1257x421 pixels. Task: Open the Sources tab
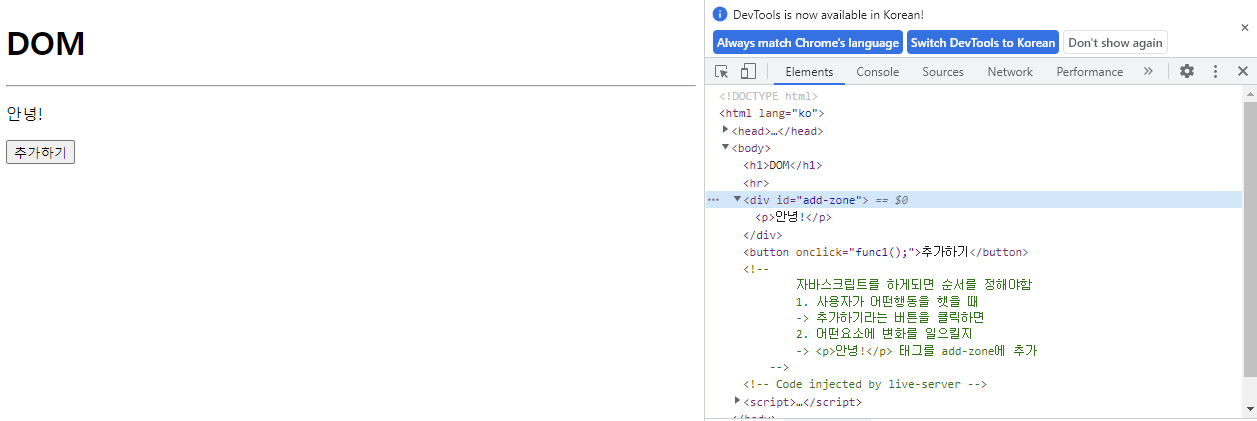pyautogui.click(x=942, y=71)
